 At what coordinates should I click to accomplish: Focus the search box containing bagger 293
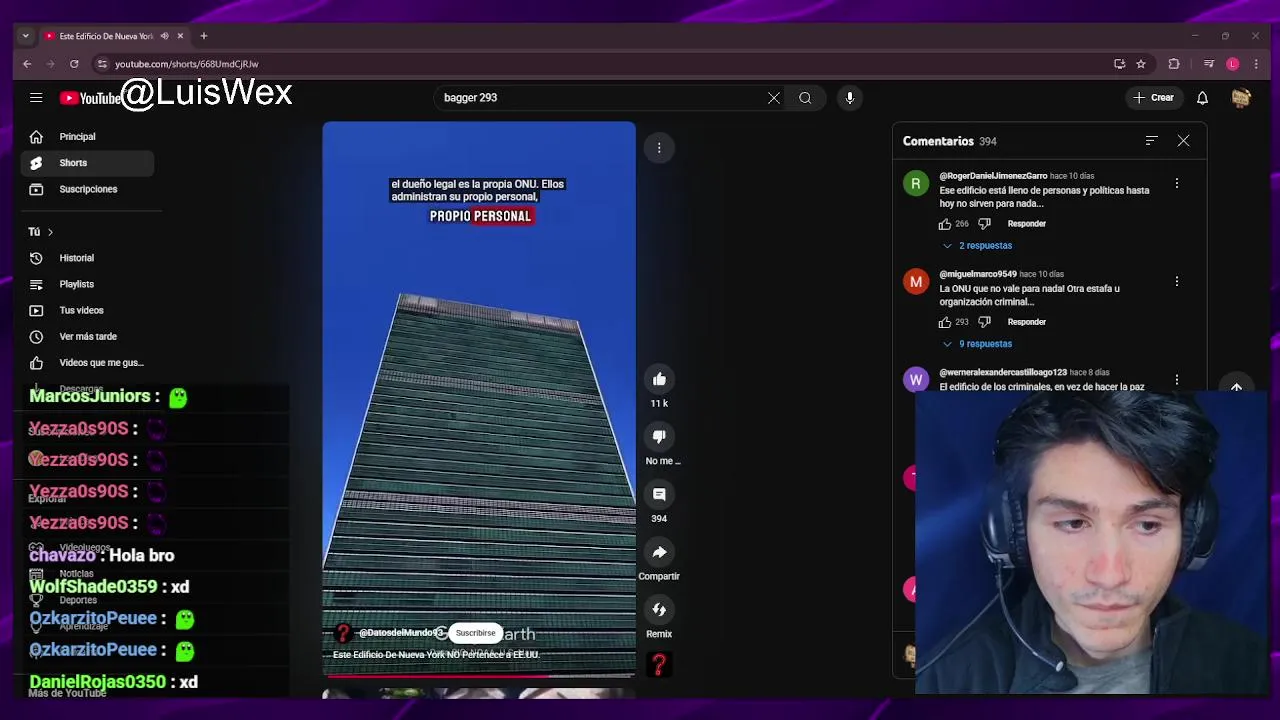[600, 98]
